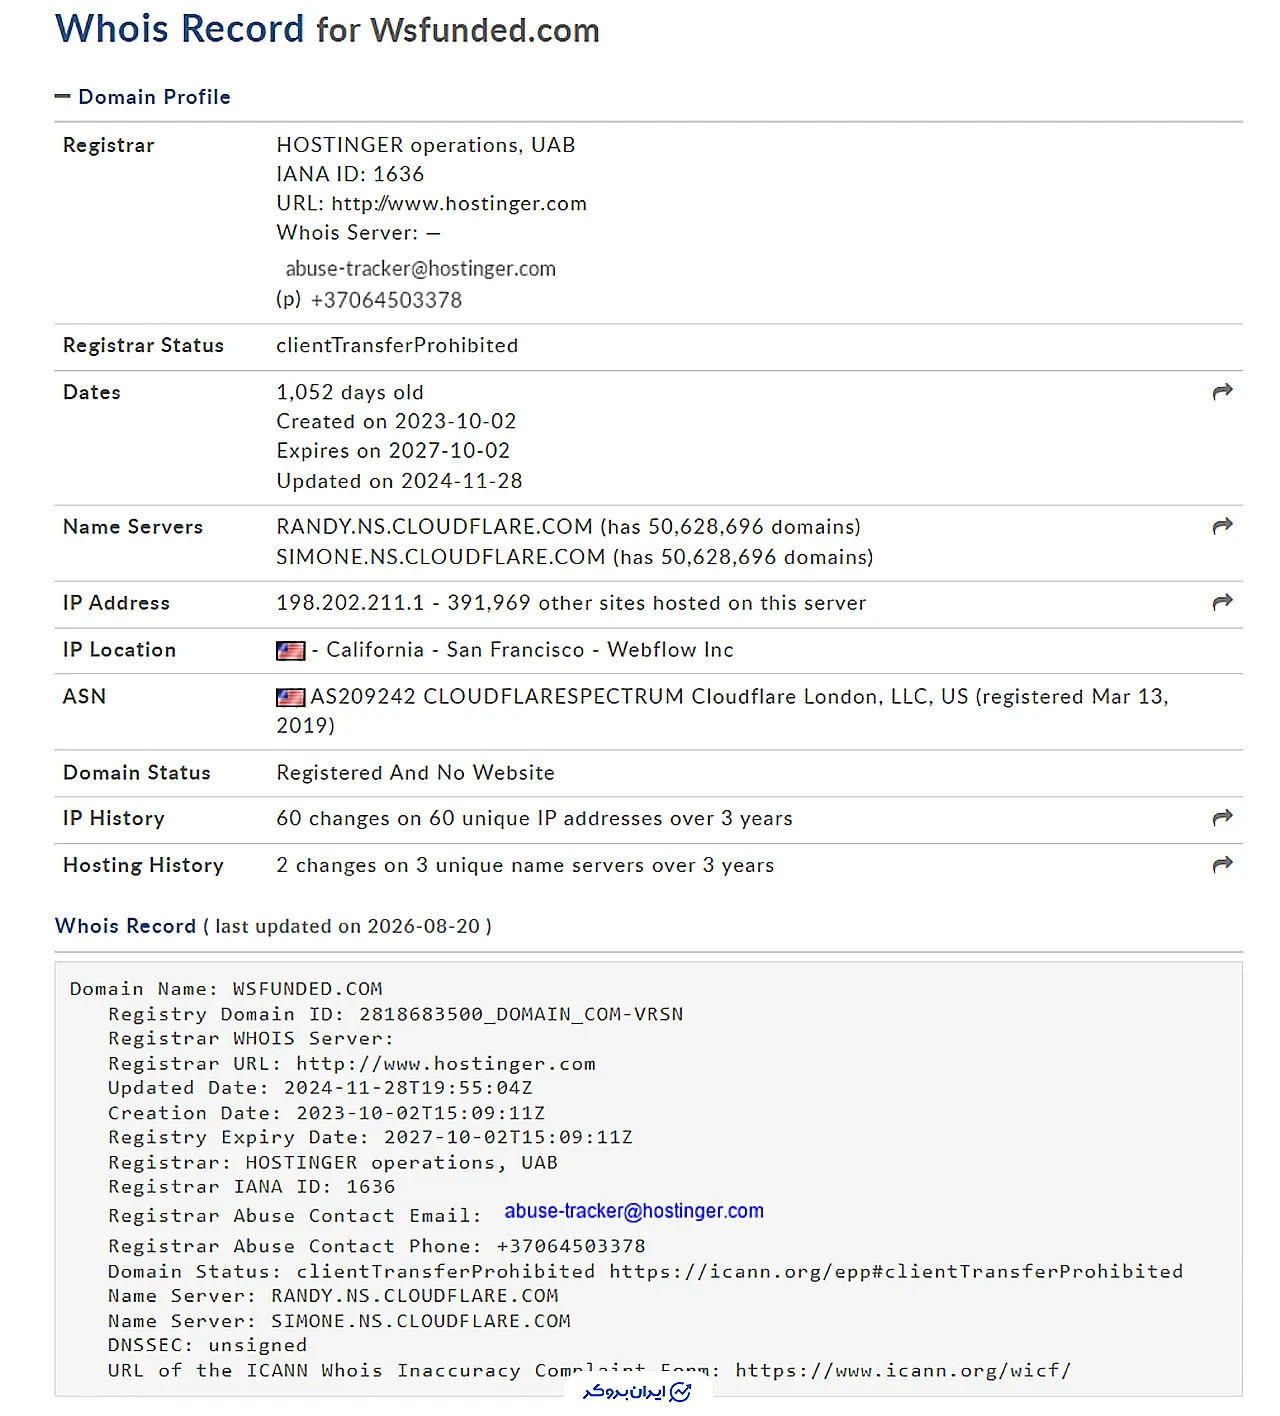Click the Registrar Abuse Contact Phone line
The width and height of the screenshot is (1280, 1416).
(x=377, y=1247)
